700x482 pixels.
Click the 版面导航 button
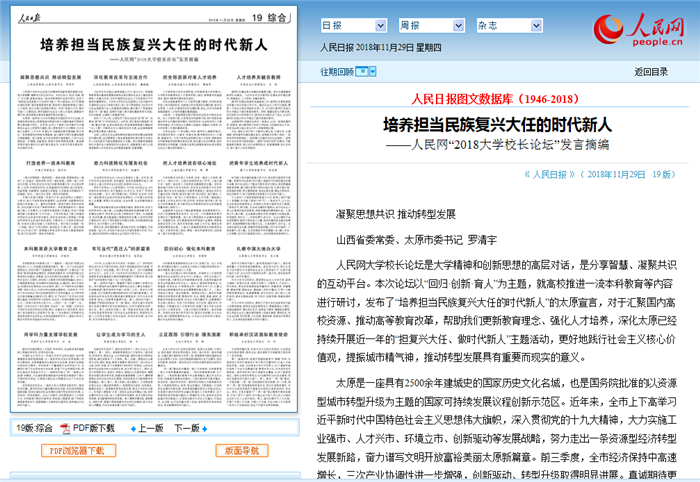point(241,451)
